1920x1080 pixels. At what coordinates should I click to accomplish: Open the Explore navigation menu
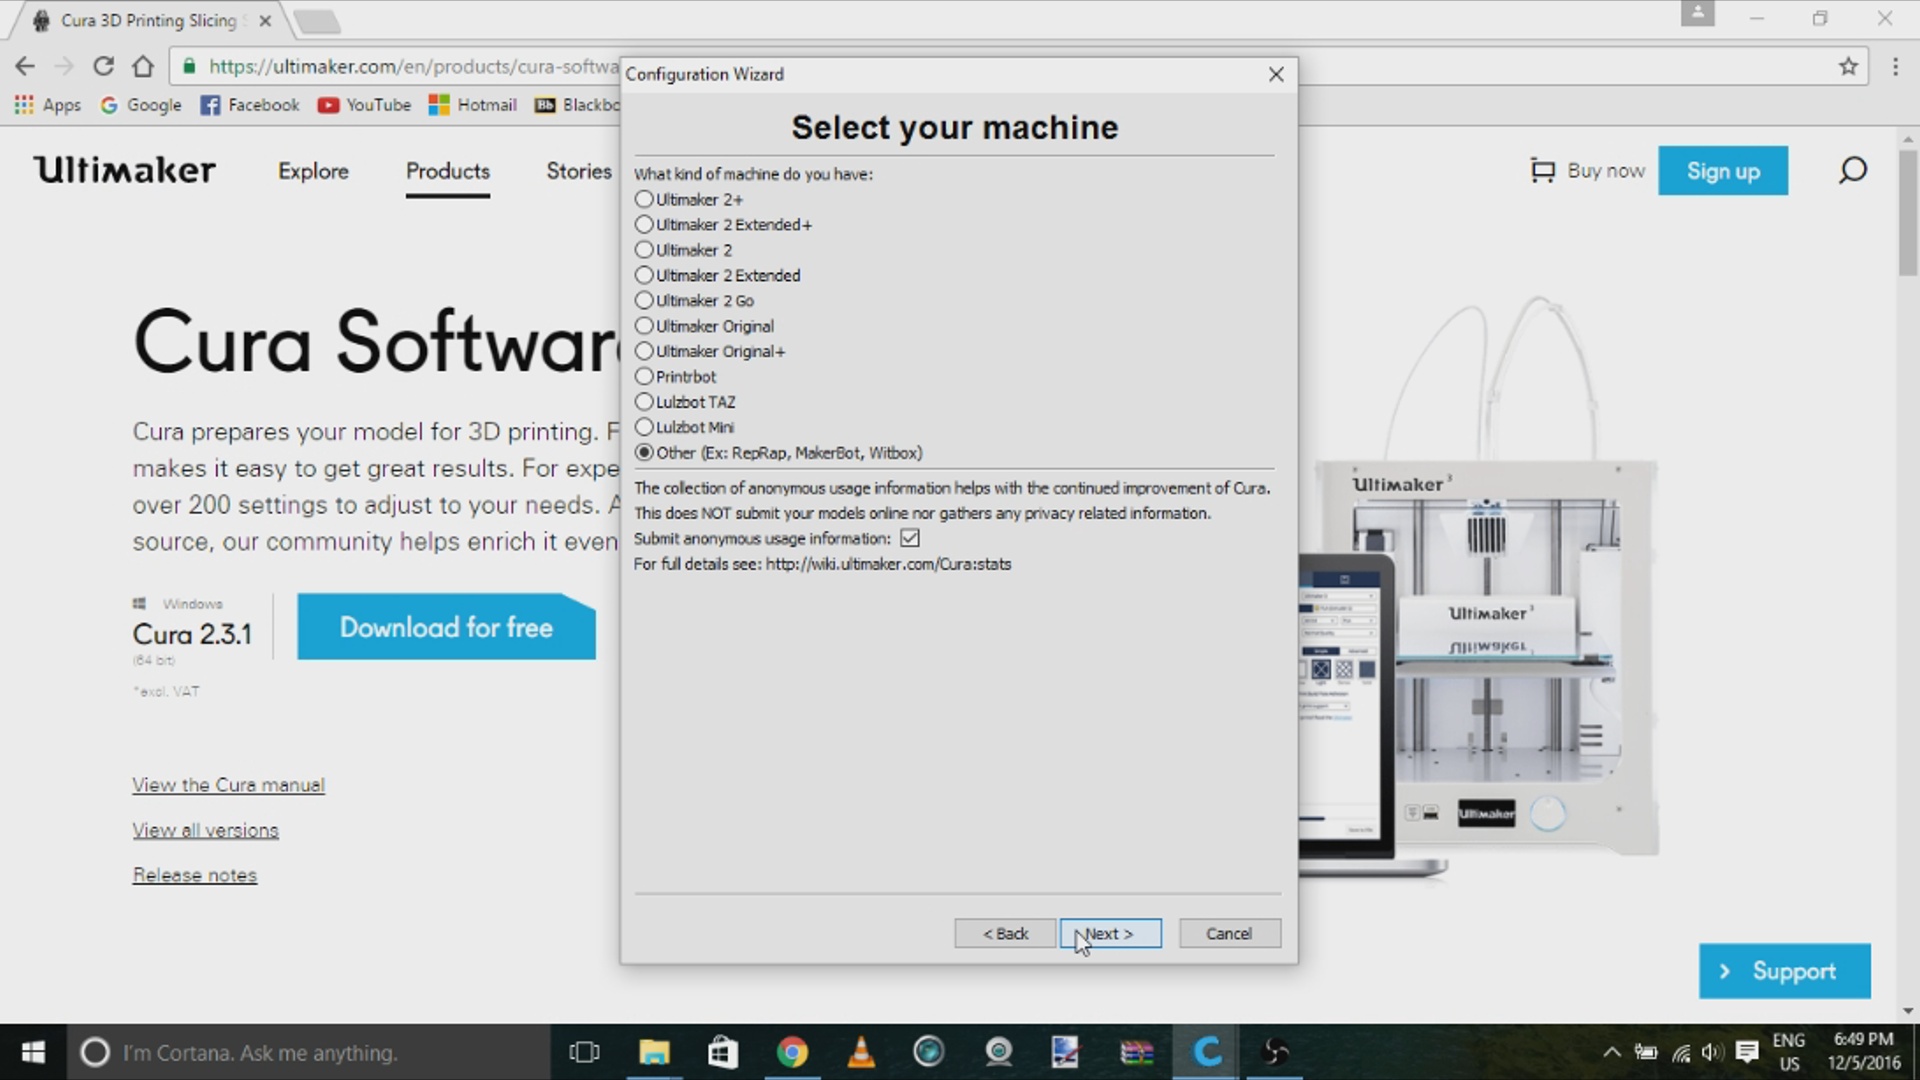coord(313,171)
